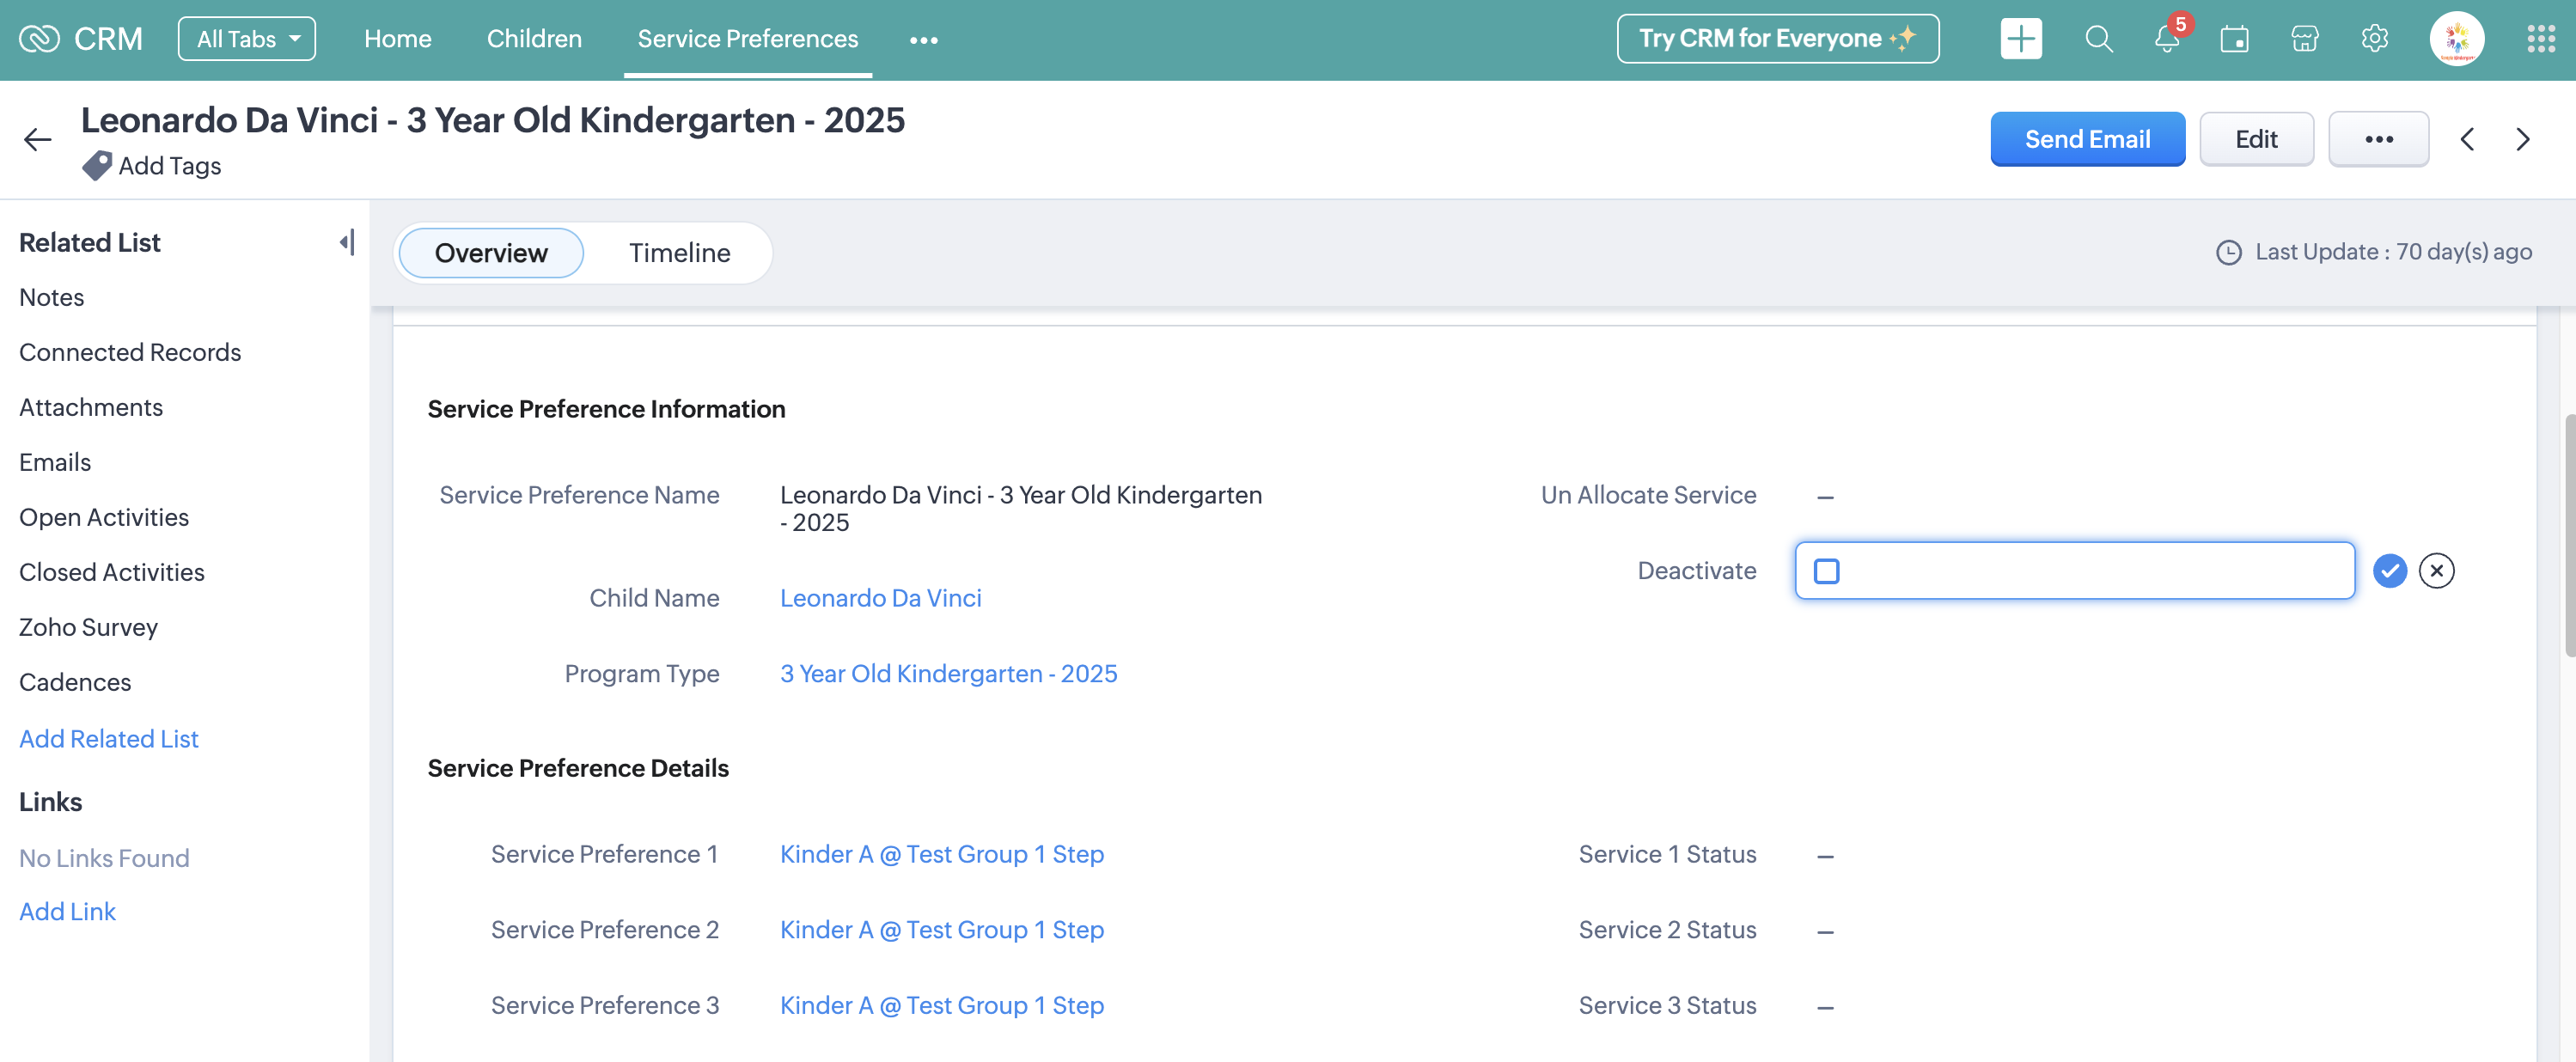Open the marketplace store icon
2576x1062 pixels.
point(2304,39)
